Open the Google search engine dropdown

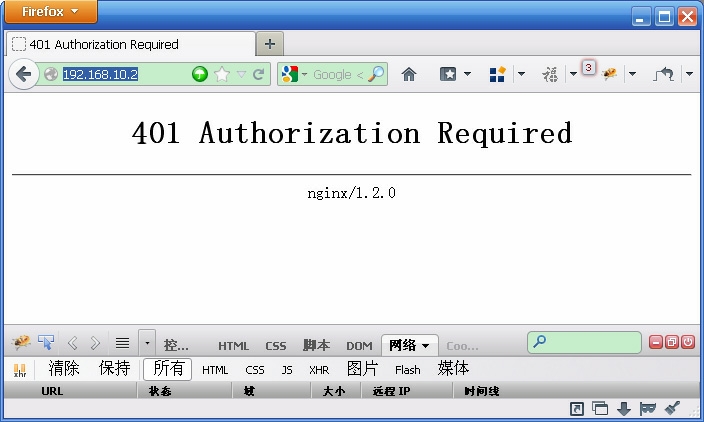click(293, 74)
